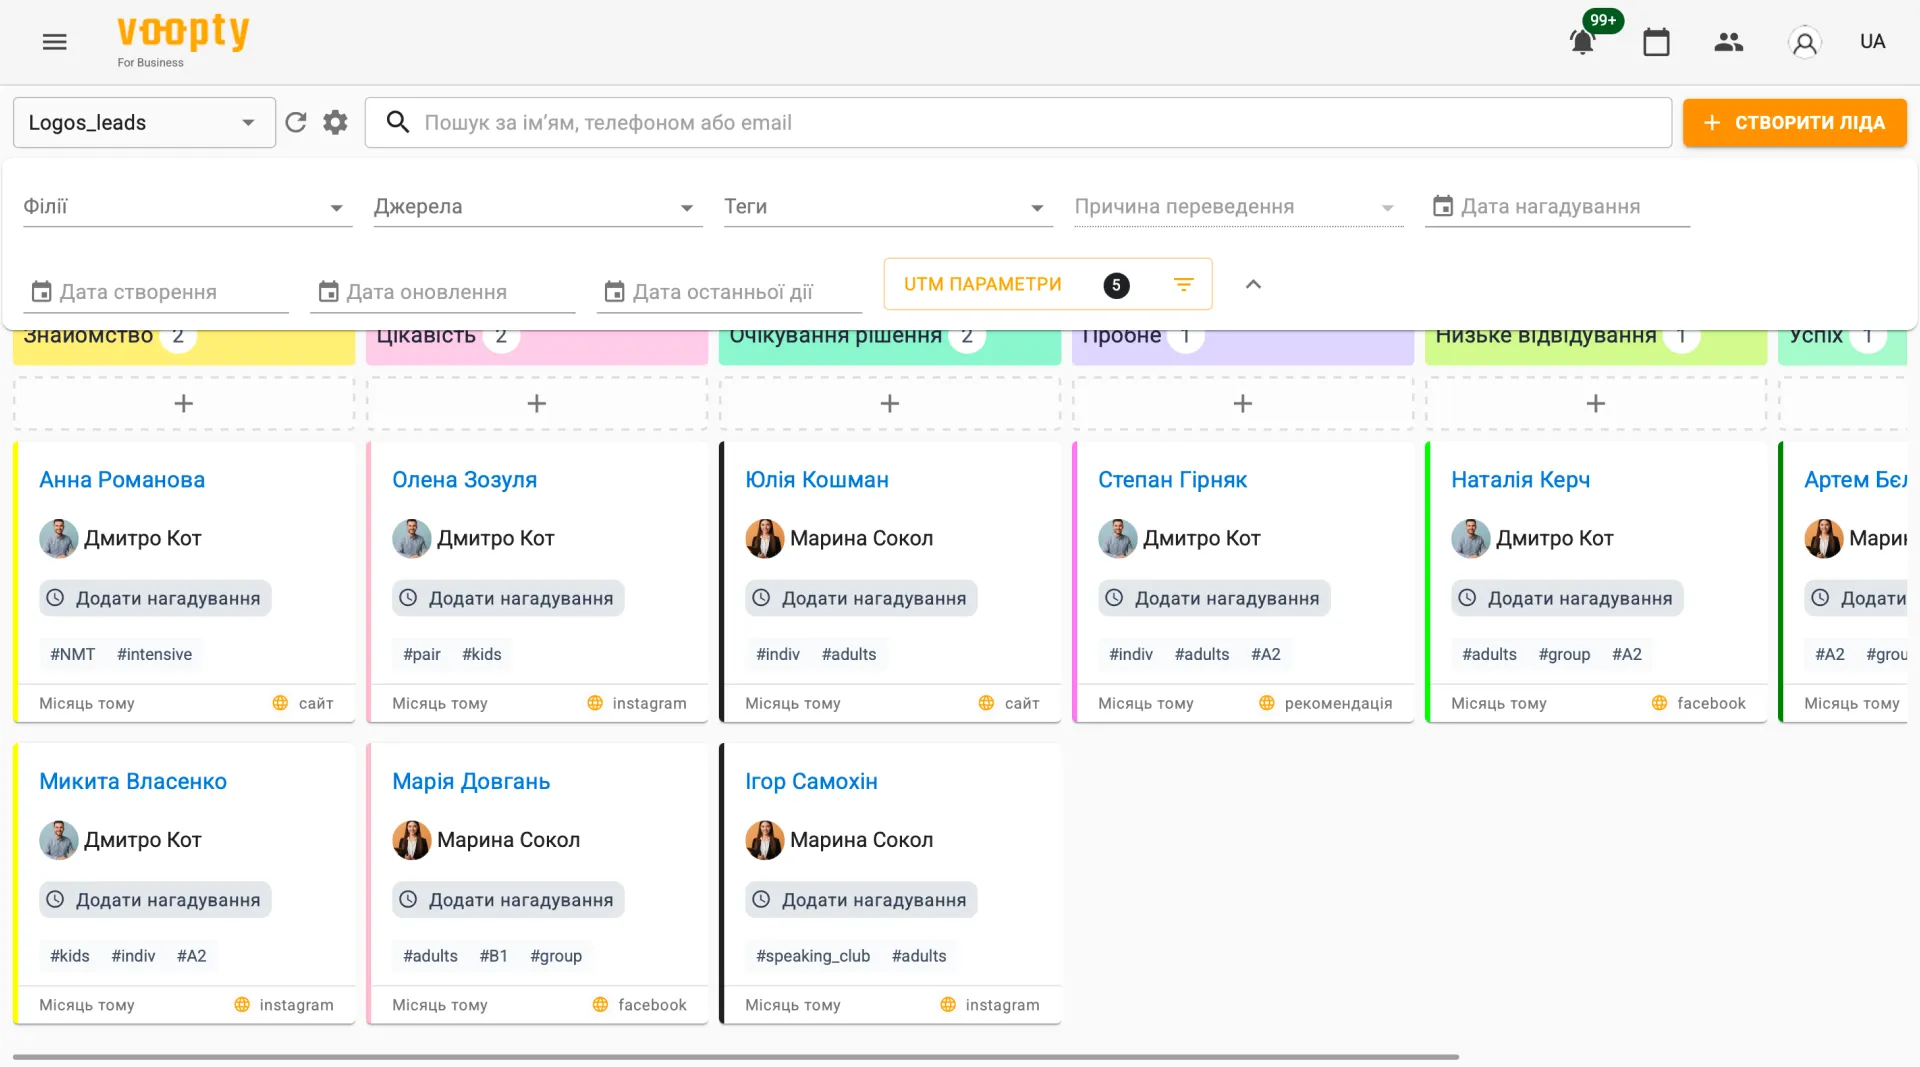The height and width of the screenshot is (1067, 1920).
Task: Switch language via UA selector
Action: point(1872,41)
